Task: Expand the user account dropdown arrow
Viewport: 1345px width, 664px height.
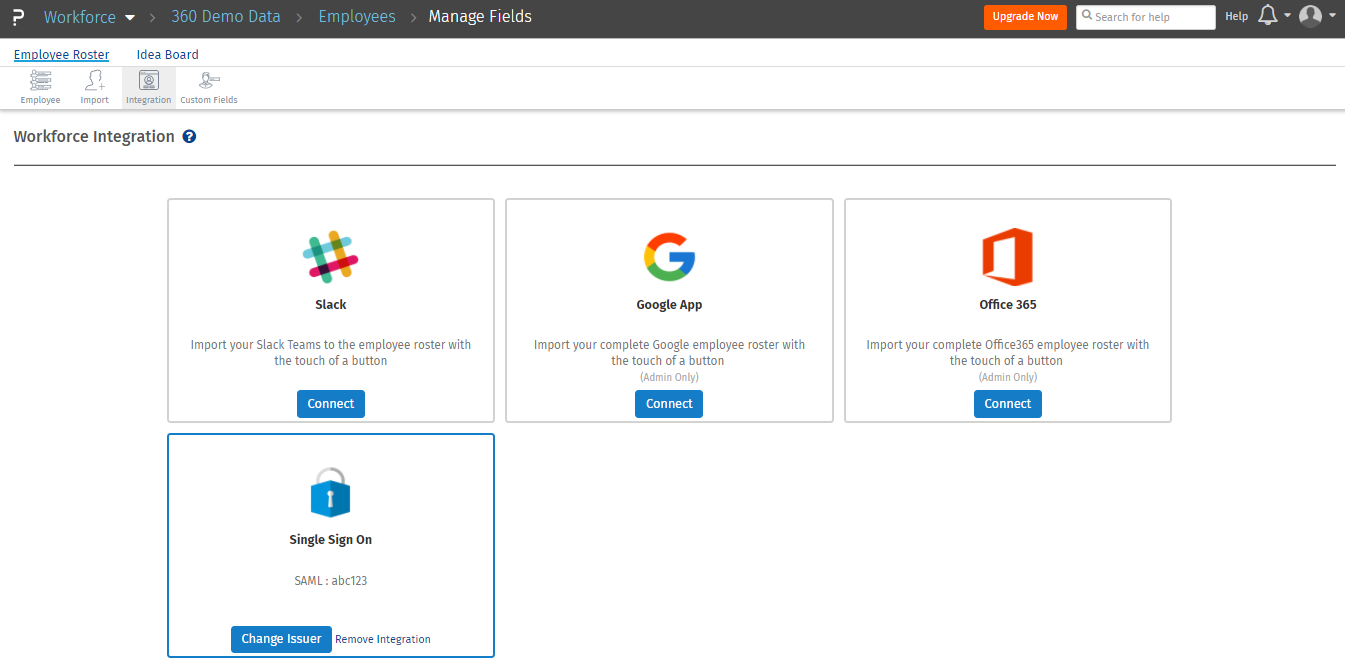Action: [x=1332, y=16]
